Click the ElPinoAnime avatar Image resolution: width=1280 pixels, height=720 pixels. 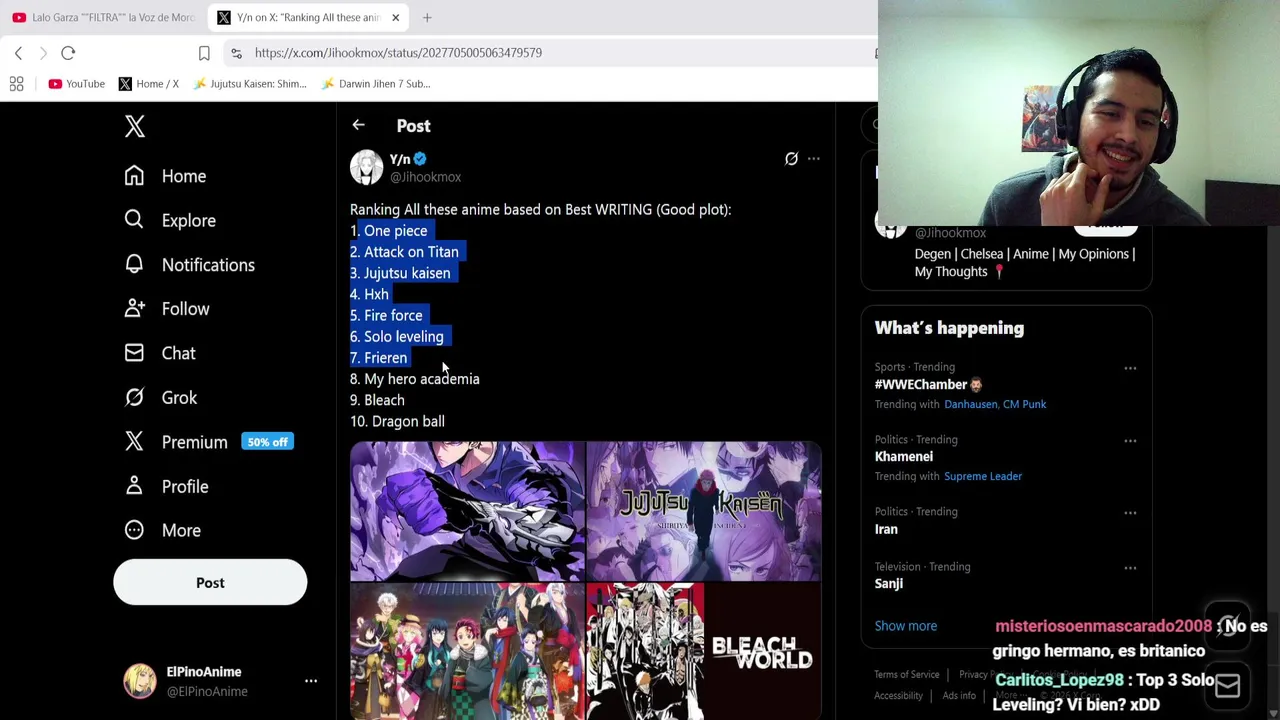click(140, 681)
